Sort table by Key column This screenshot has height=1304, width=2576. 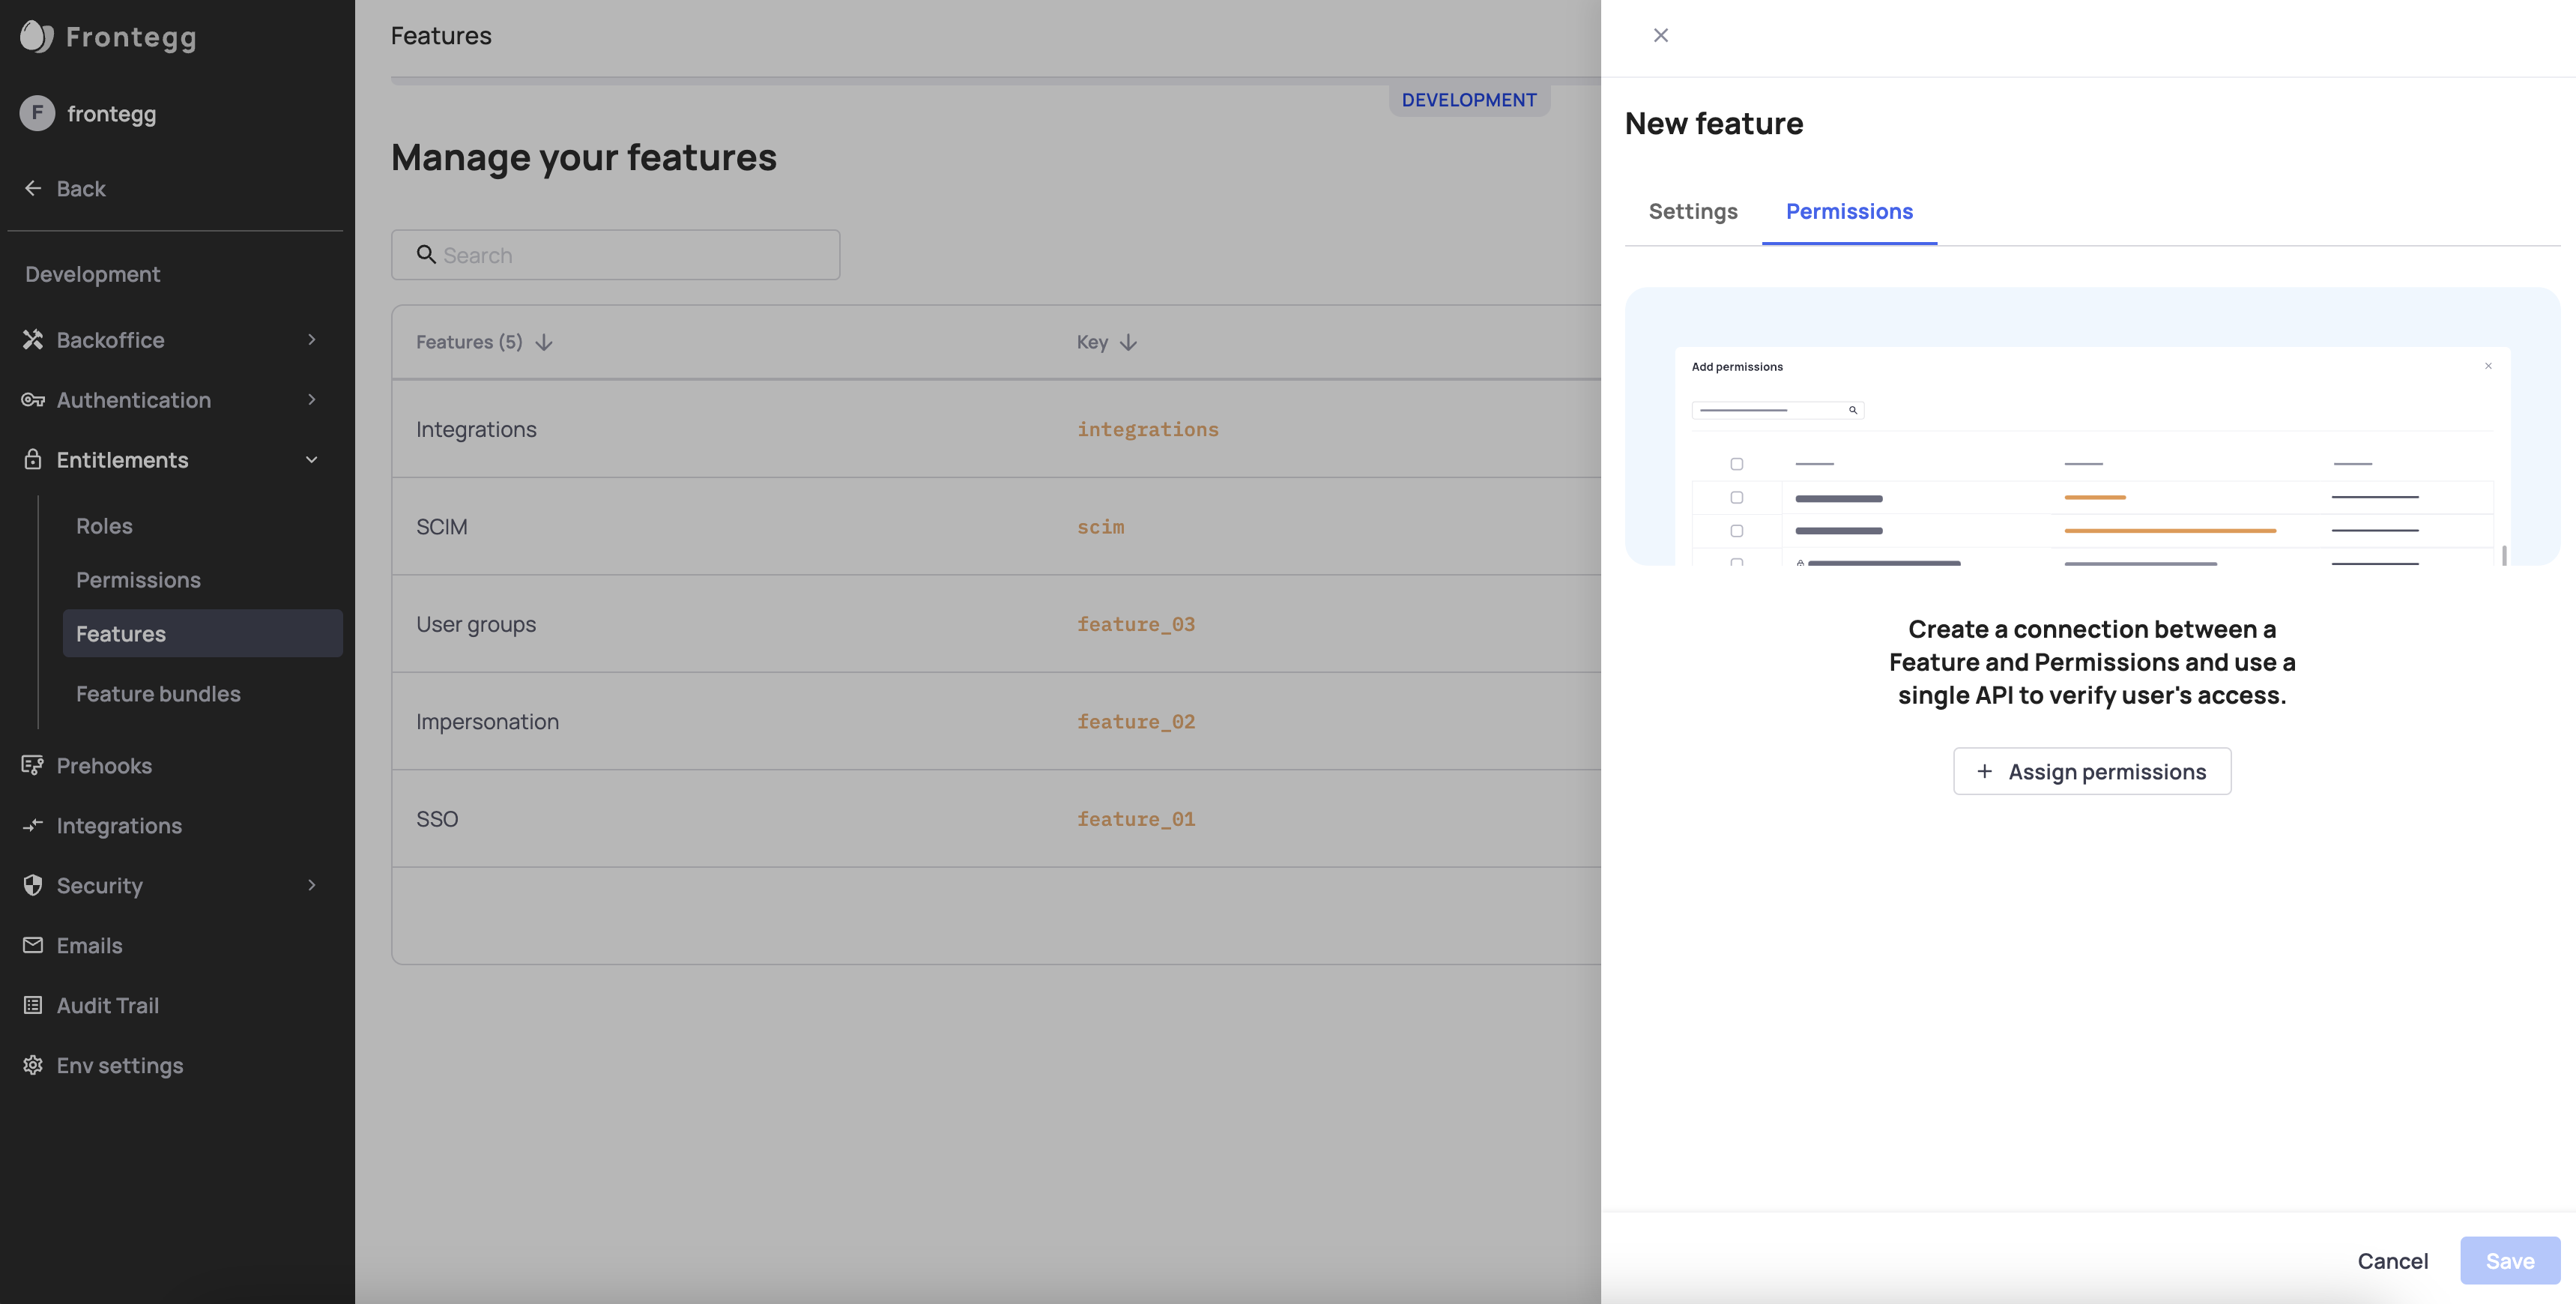click(x=1128, y=342)
